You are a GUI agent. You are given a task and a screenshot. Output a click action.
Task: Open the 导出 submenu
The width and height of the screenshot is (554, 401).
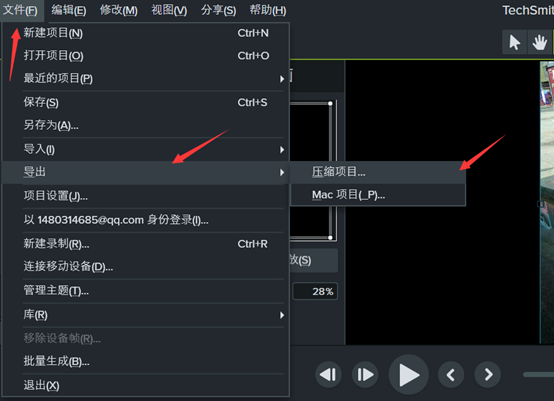click(146, 172)
